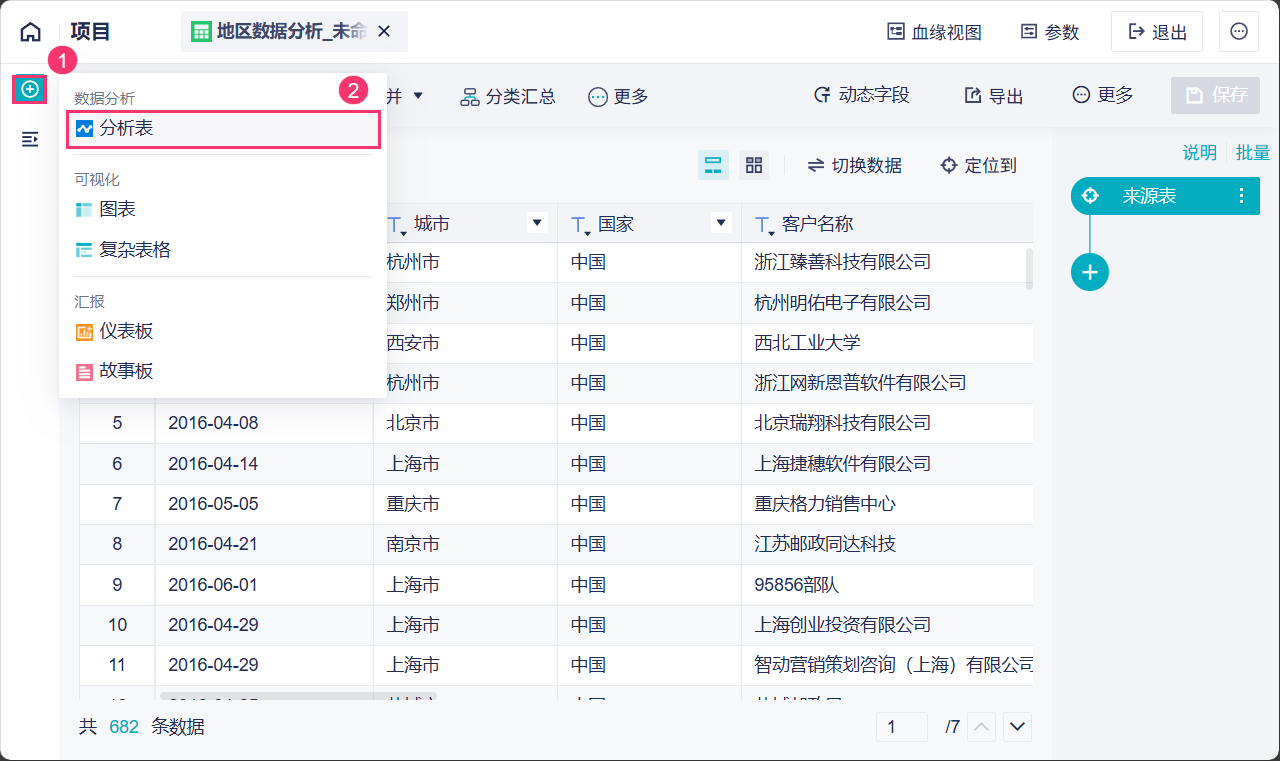Select row number 10
Image resolution: width=1280 pixels, height=761 pixels.
pos(117,625)
